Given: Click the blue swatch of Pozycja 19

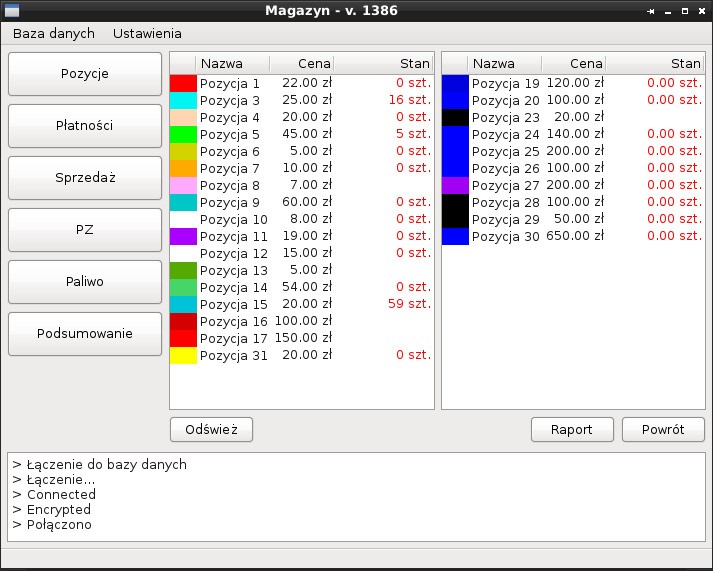Looking at the screenshot, I should (x=455, y=84).
